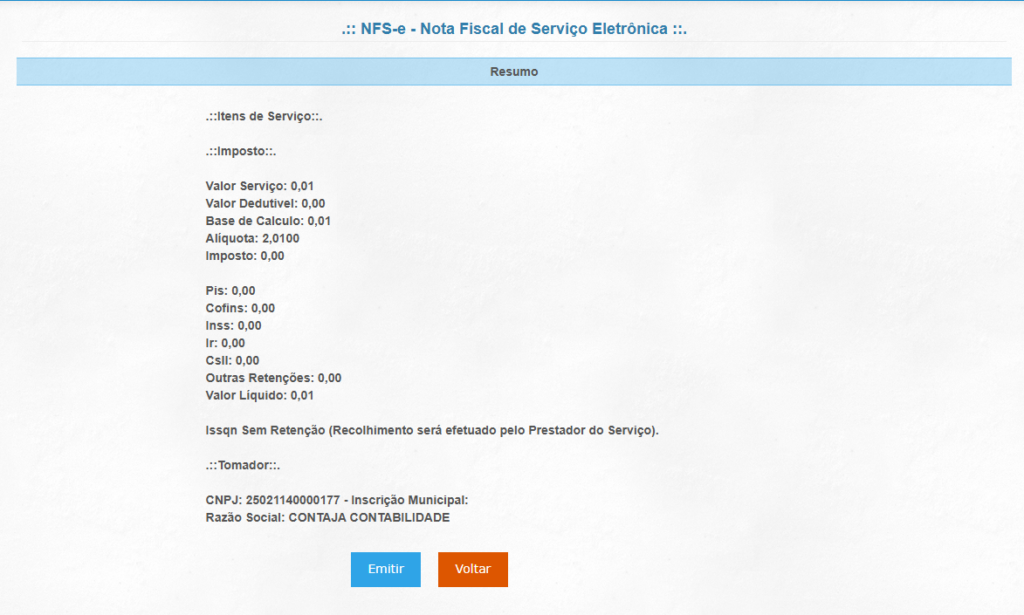Click the Inss 0,00 line

pyautogui.click(x=234, y=326)
